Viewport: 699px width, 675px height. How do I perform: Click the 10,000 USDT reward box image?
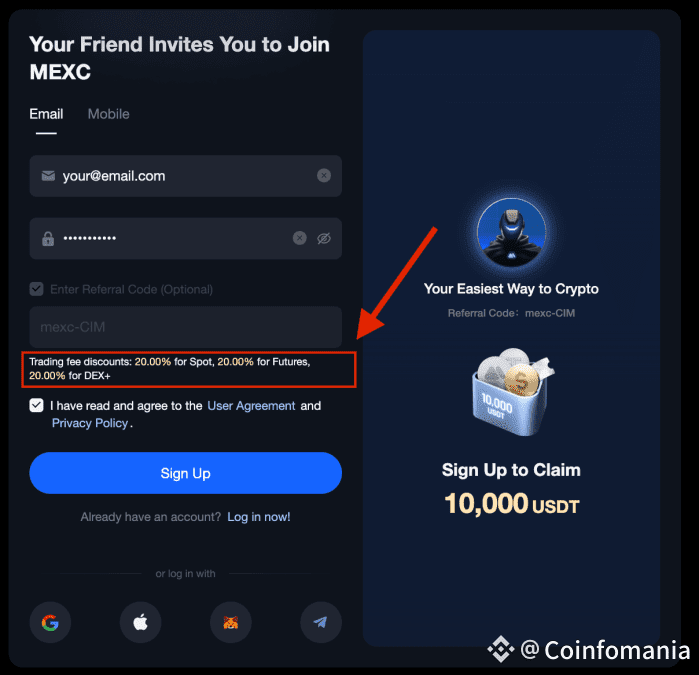pos(513,392)
